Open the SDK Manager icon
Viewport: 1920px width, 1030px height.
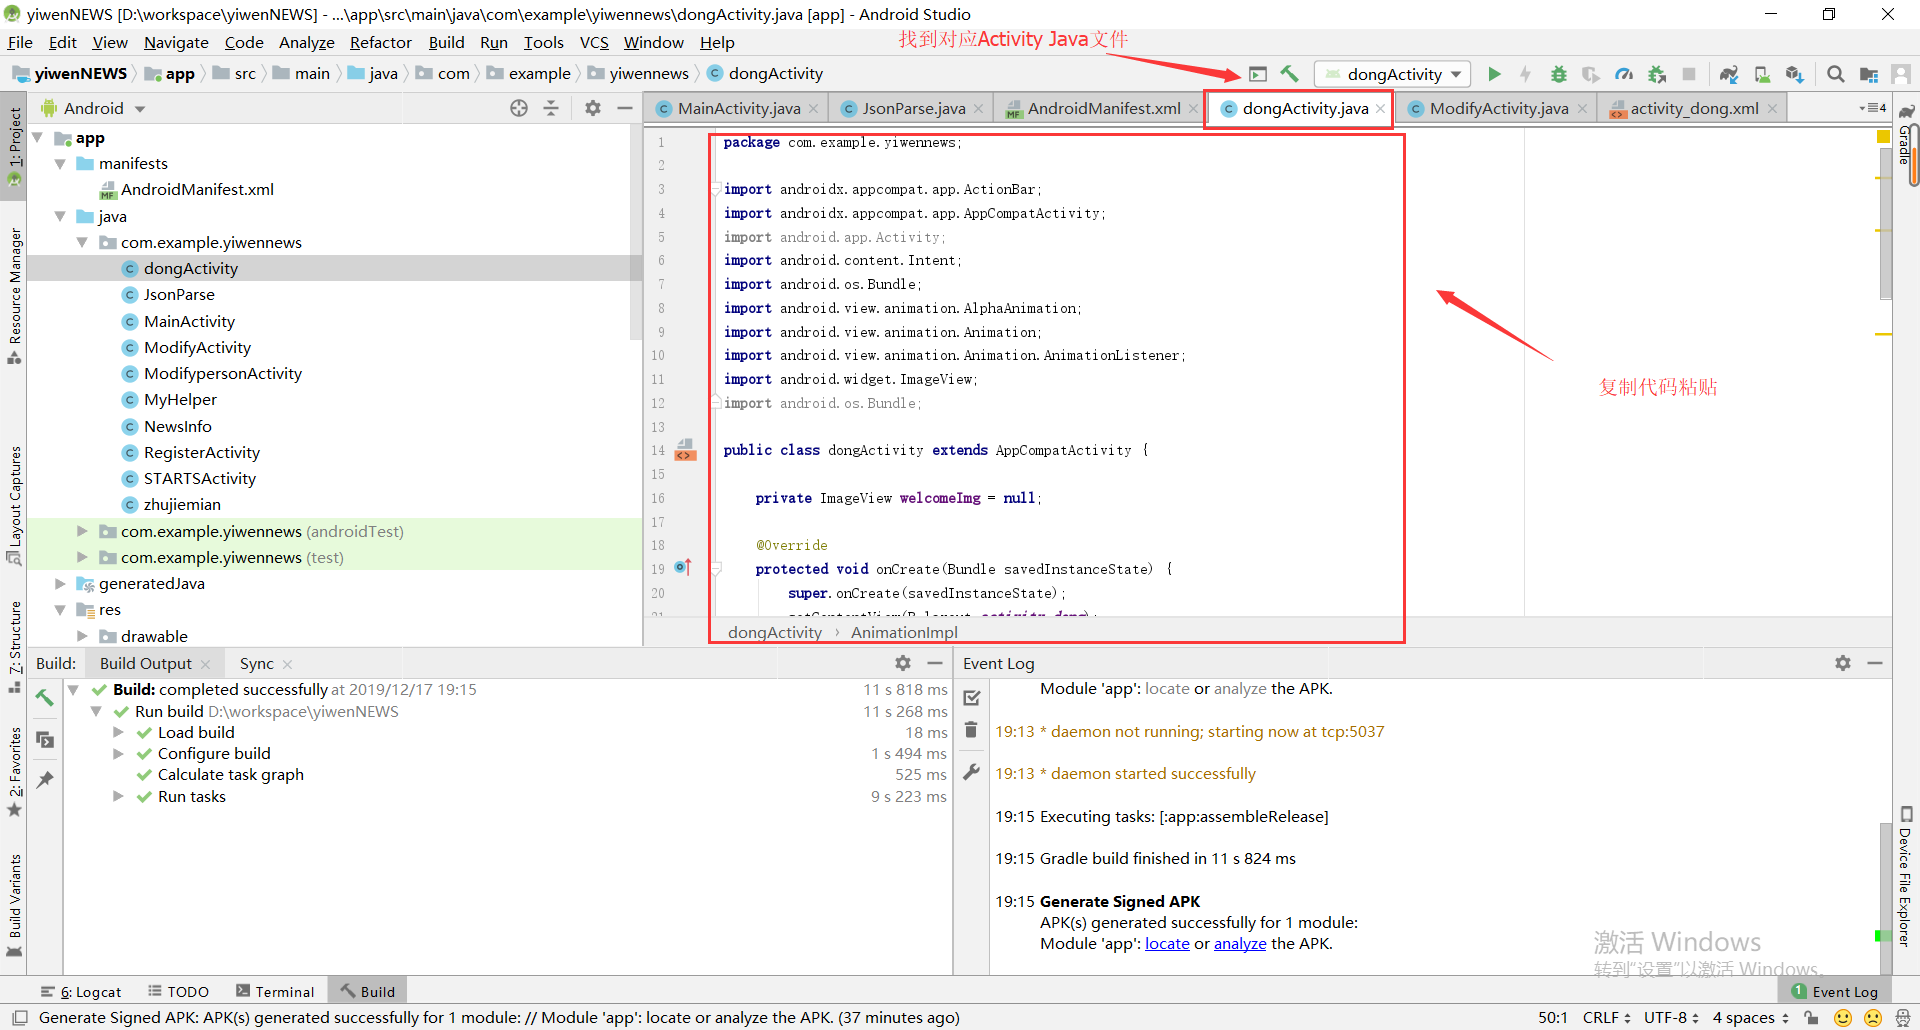click(1795, 74)
